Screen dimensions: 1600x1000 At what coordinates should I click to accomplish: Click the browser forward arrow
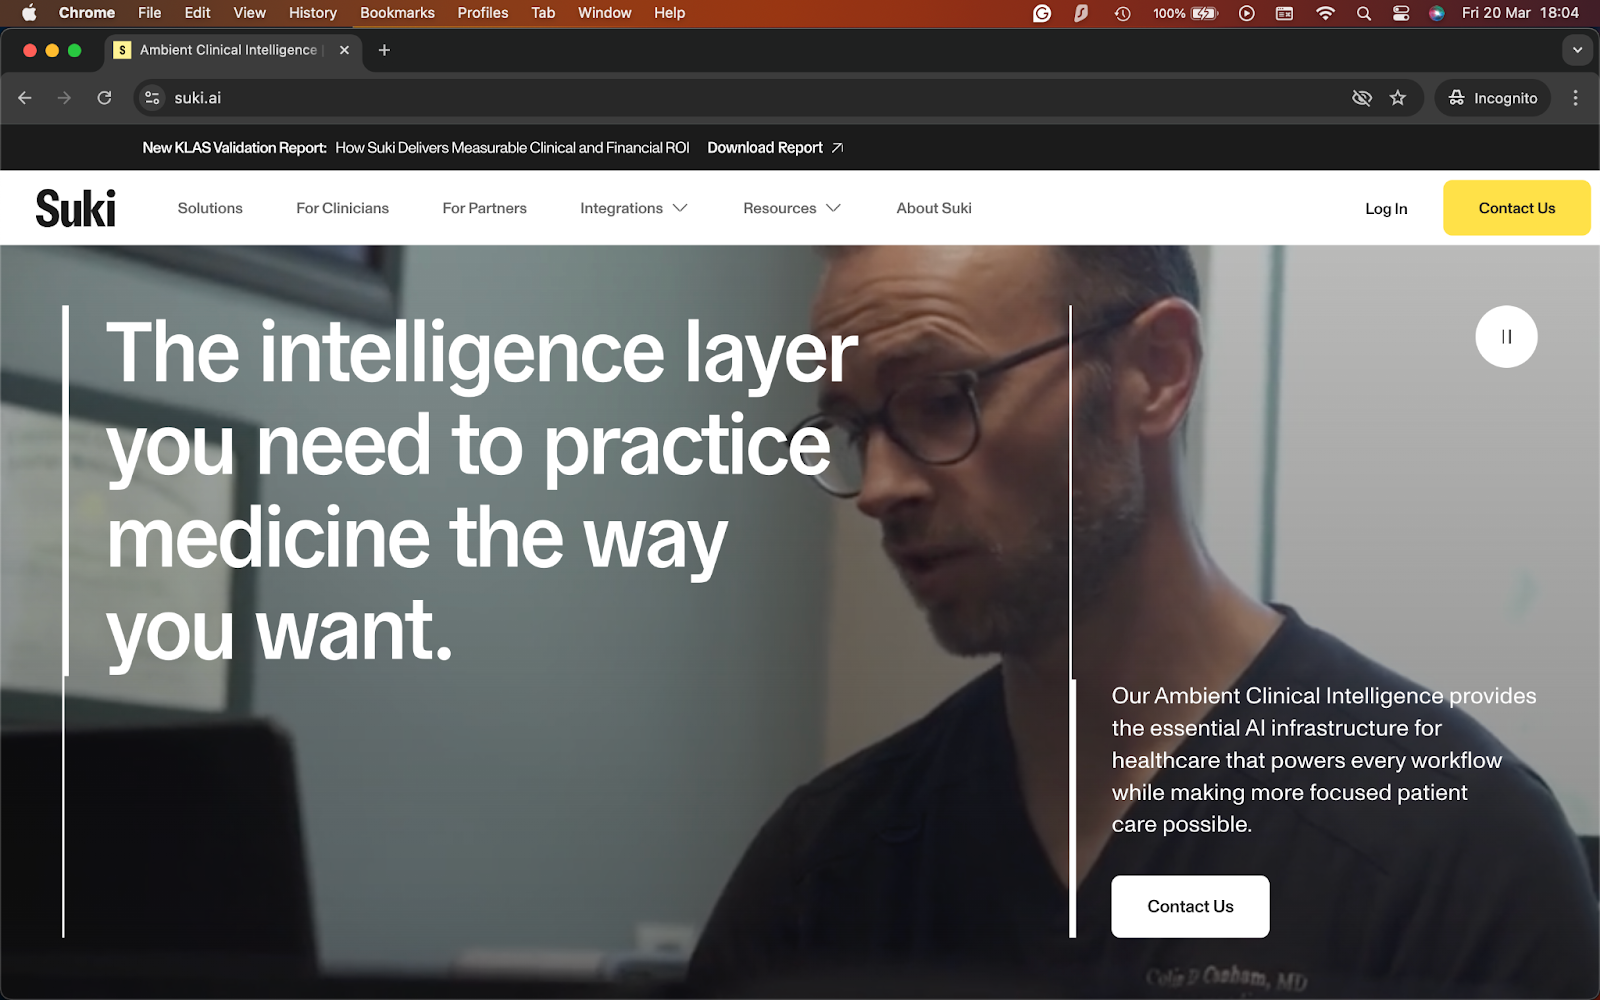(x=64, y=98)
